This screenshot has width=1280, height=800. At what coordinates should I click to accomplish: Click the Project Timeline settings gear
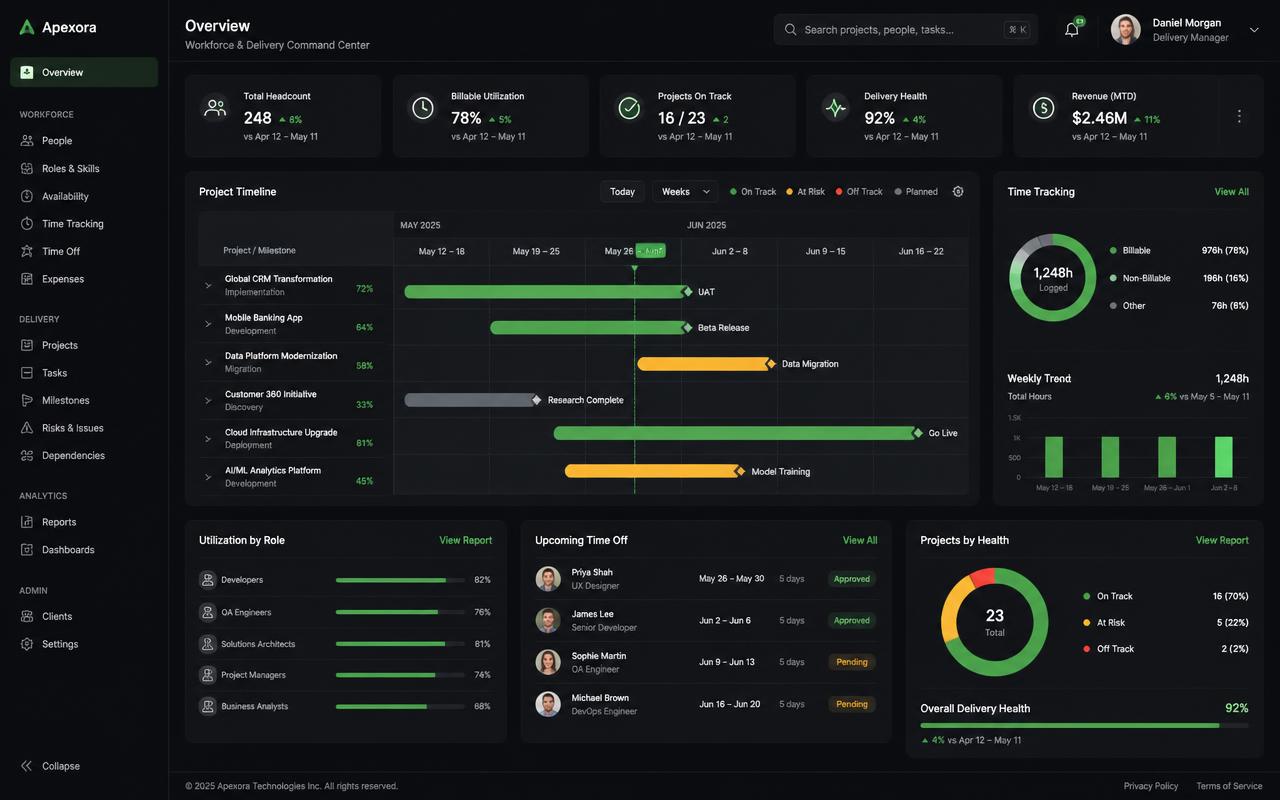click(958, 192)
